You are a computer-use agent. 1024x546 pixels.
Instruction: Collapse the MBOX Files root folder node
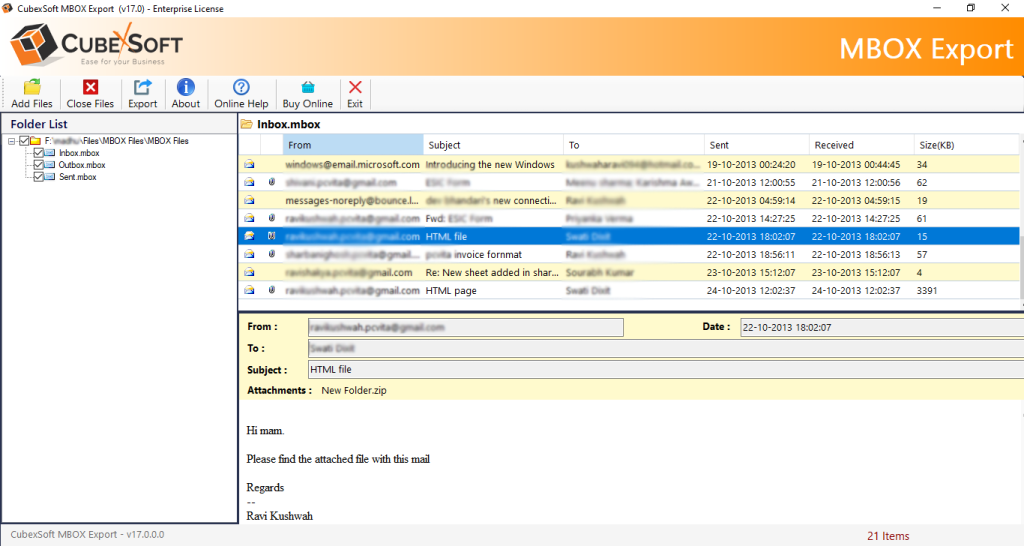pyautogui.click(x=12, y=141)
